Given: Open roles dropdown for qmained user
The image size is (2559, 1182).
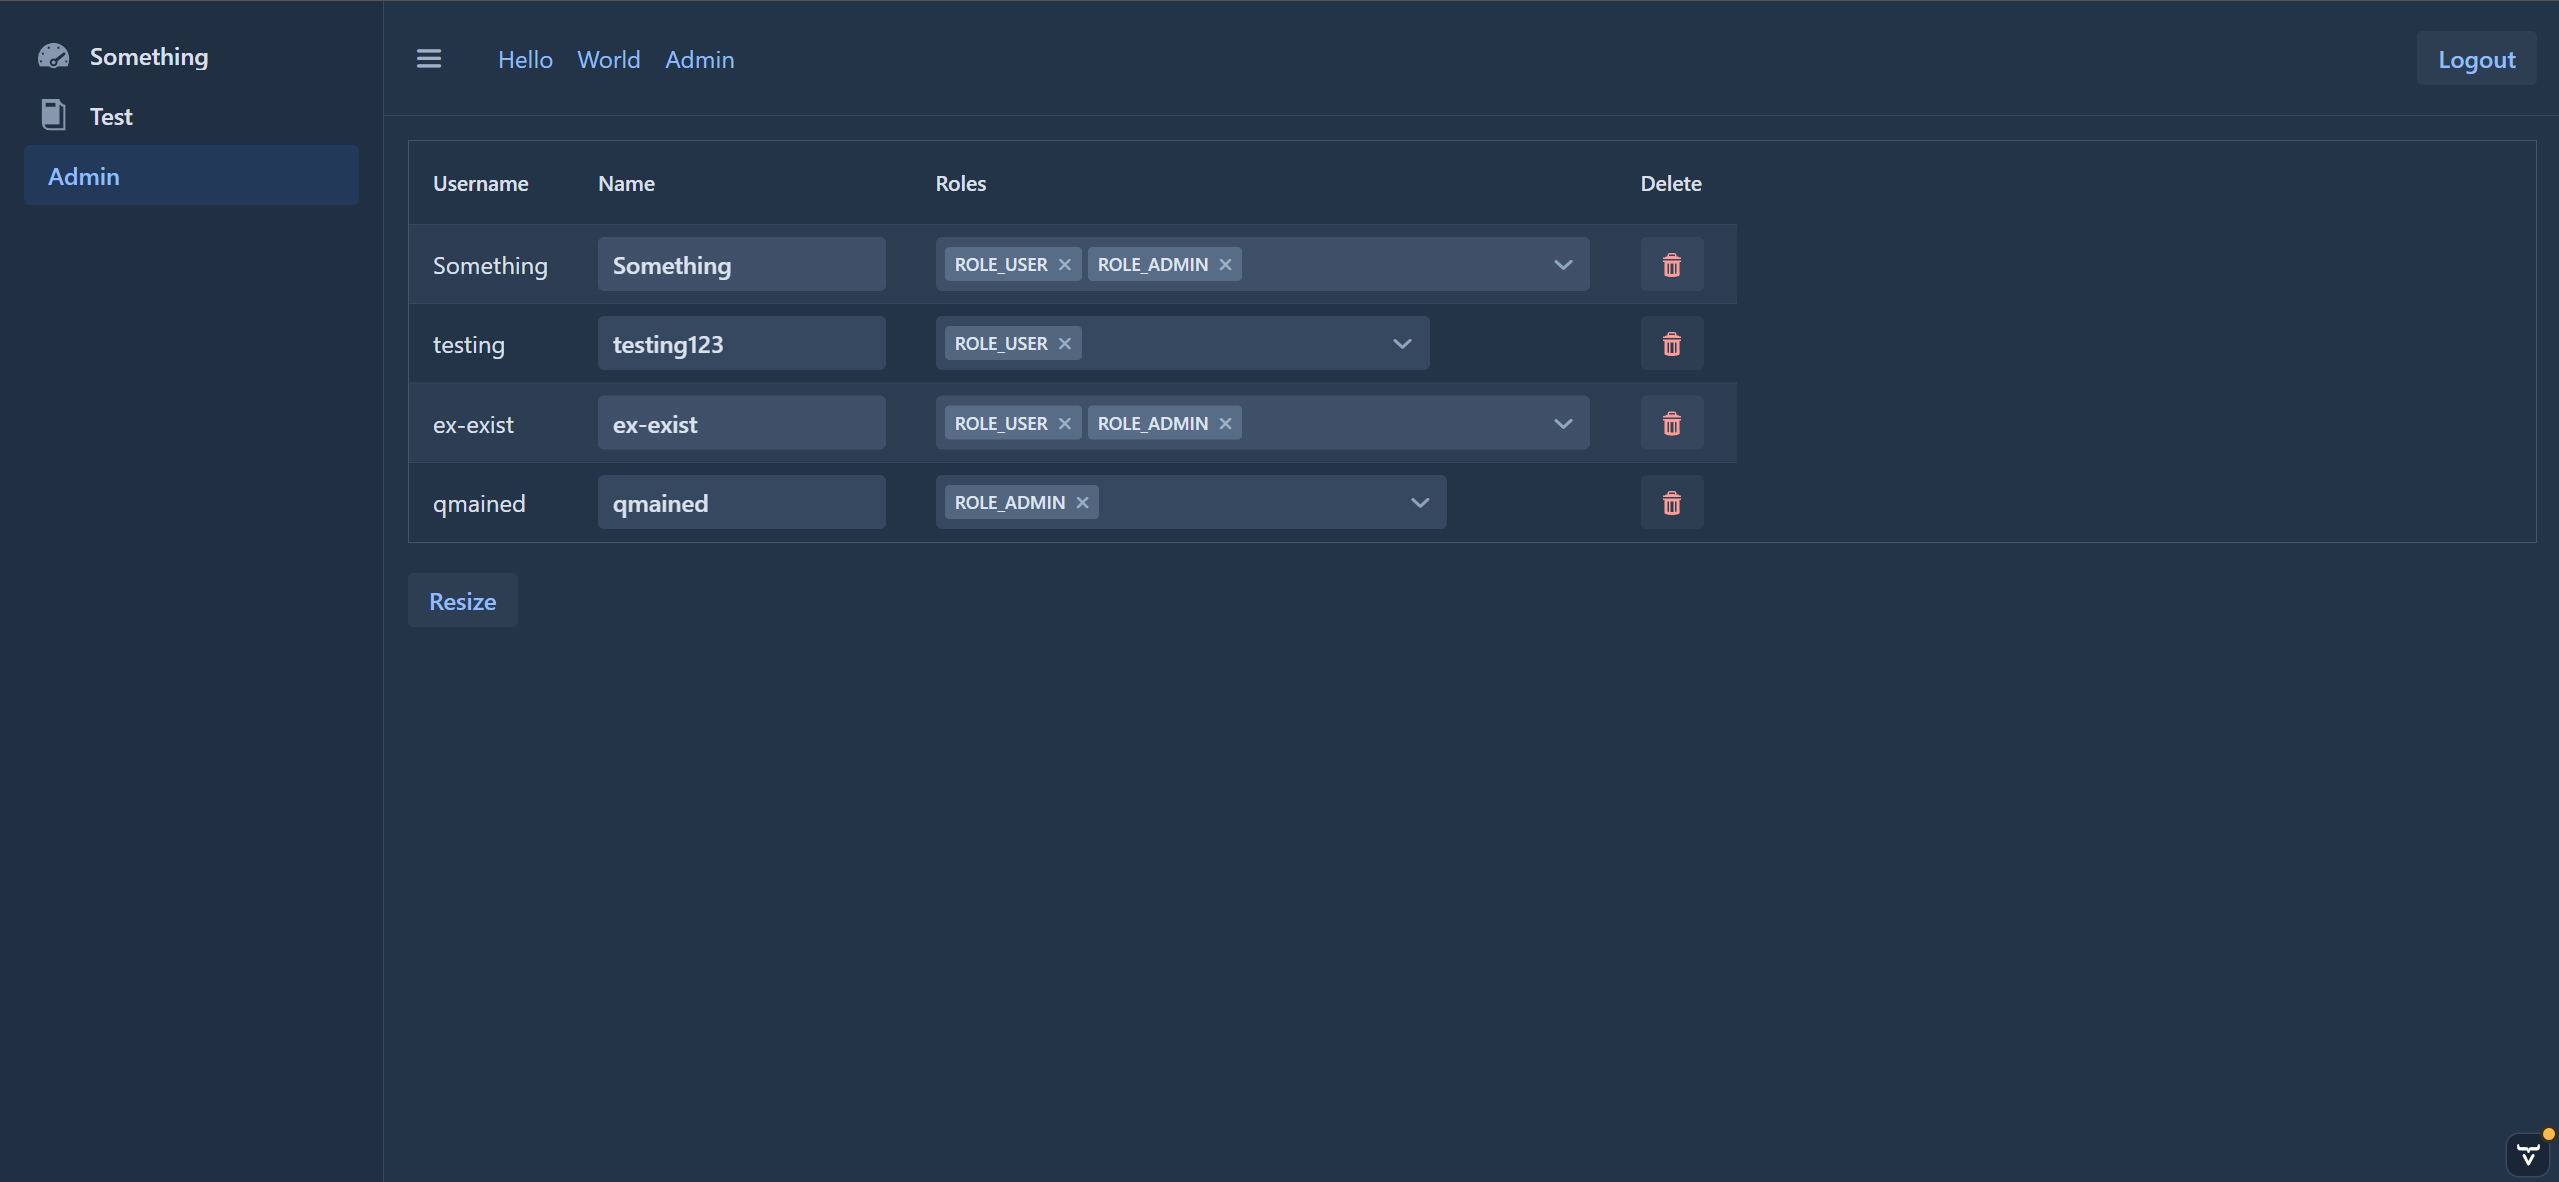Looking at the screenshot, I should (1419, 503).
